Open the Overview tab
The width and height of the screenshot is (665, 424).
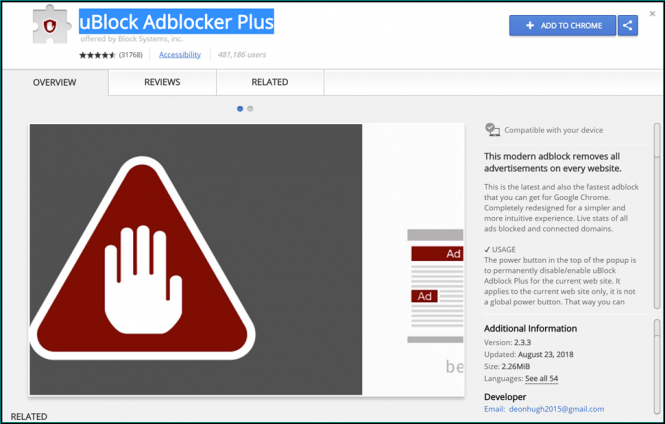click(54, 82)
